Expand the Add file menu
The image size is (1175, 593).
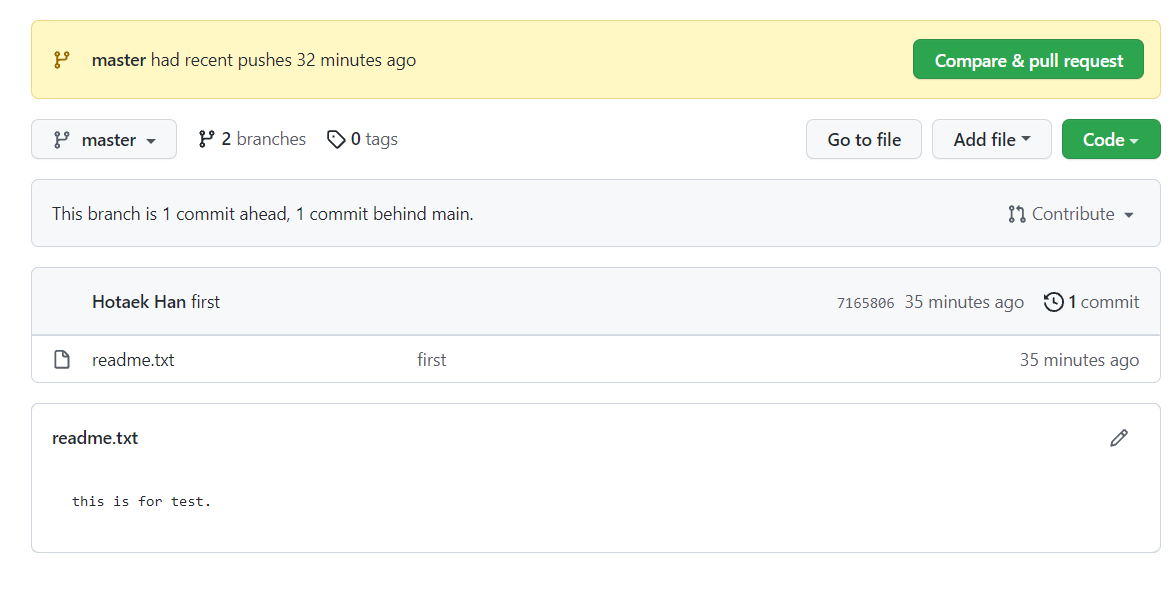(991, 139)
